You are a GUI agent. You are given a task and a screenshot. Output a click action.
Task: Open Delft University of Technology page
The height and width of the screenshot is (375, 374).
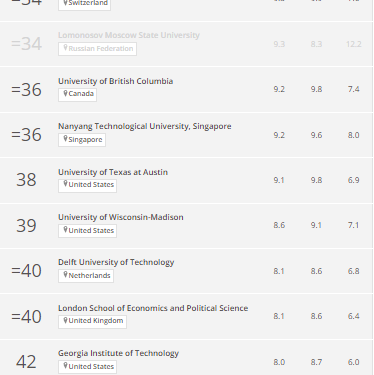[116, 262]
